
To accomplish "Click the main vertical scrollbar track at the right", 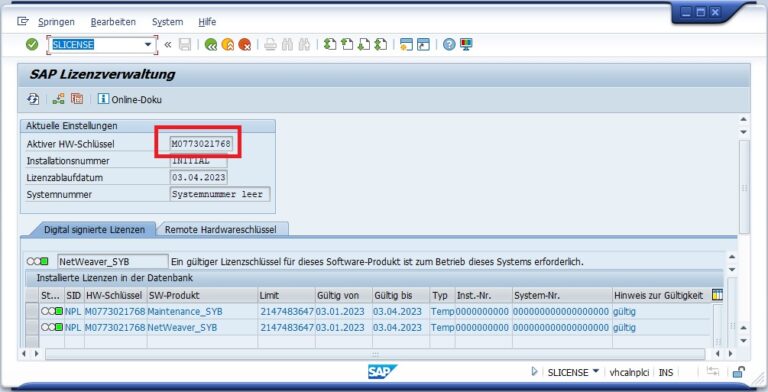I will (744, 187).
